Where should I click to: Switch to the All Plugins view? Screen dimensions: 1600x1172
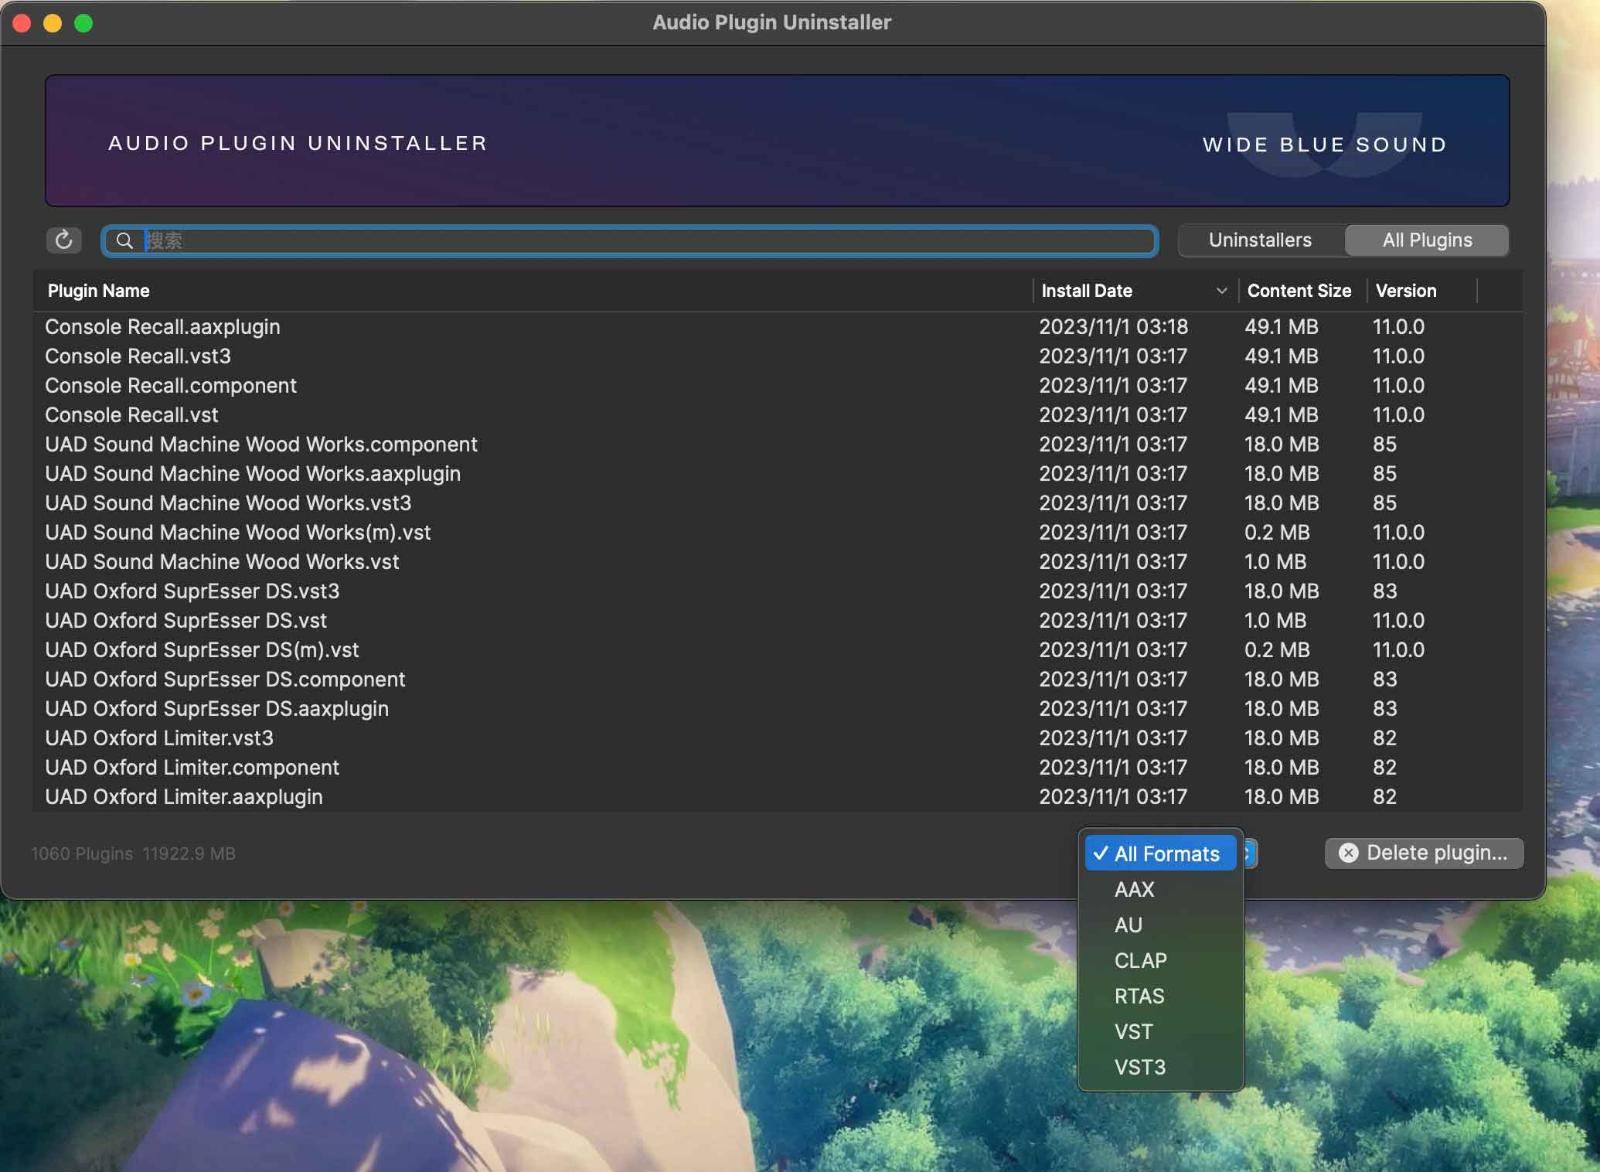[x=1427, y=240]
